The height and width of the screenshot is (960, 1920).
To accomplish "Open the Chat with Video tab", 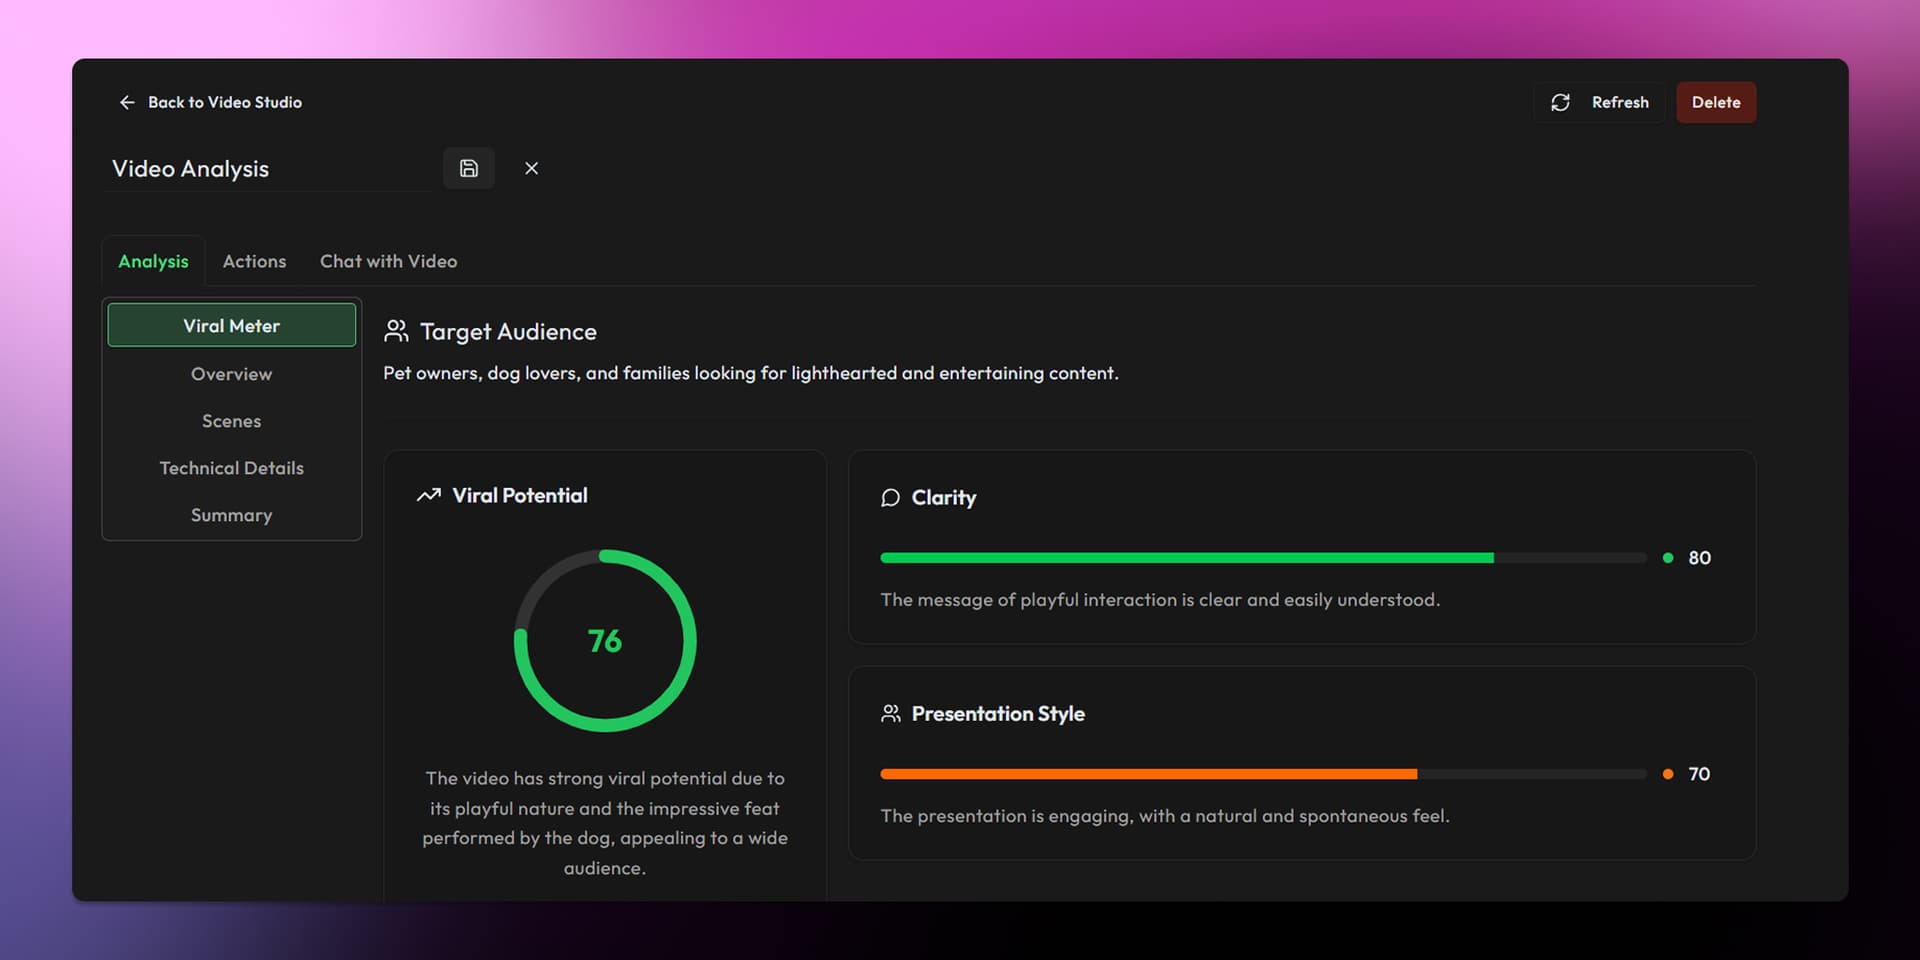I will coord(388,261).
